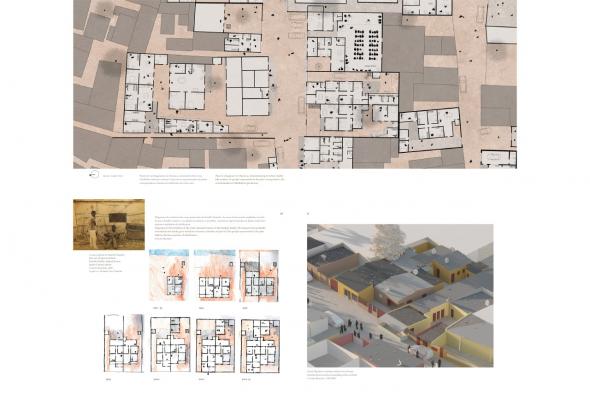The image size is (590, 393).
Task: Click the English caption right of the site plan legend
Action: 250,179
